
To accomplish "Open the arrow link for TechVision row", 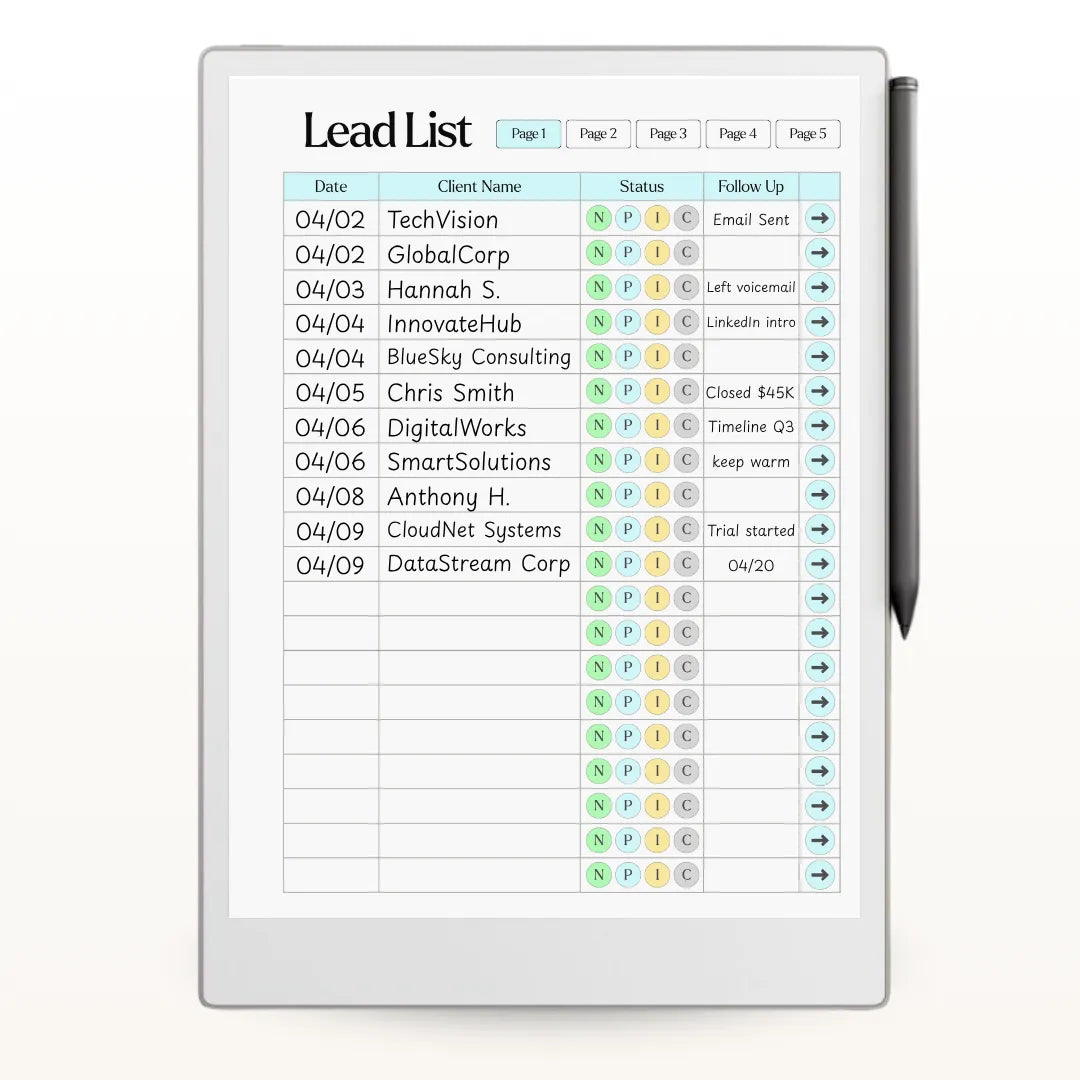I will [x=820, y=218].
